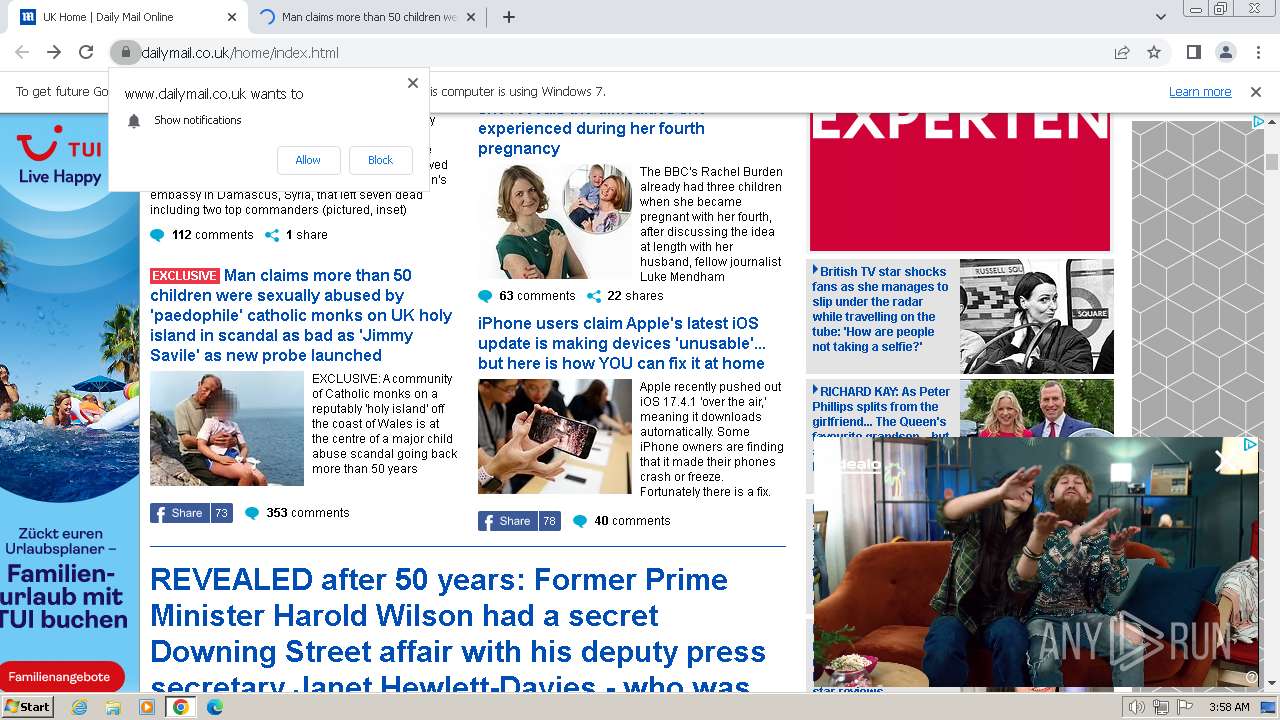This screenshot has height=720, width=1280.
Task: Go forward to the next page
Action: click(54, 52)
